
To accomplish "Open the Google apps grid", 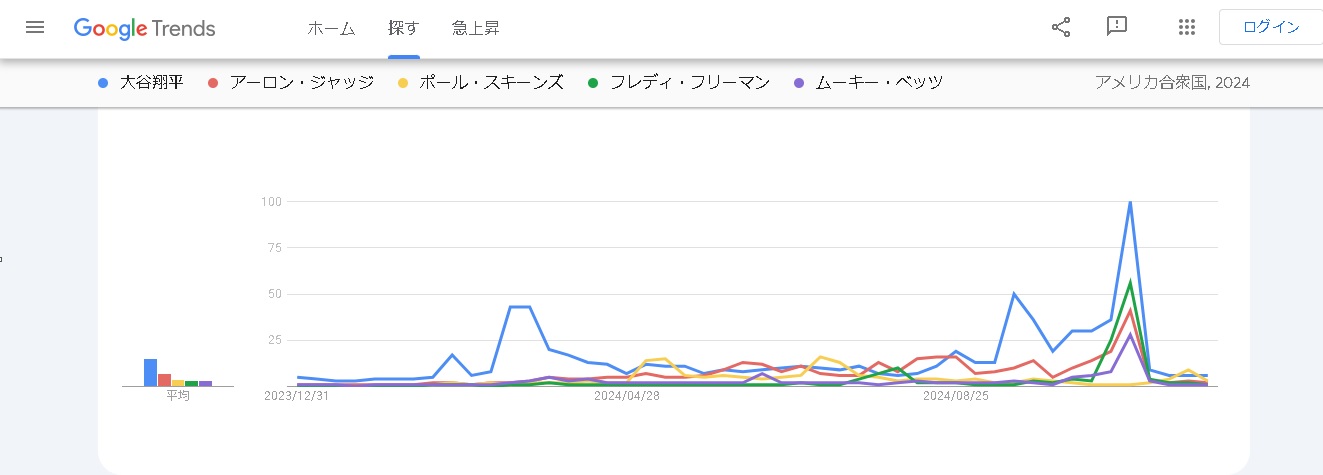I will [x=1187, y=28].
